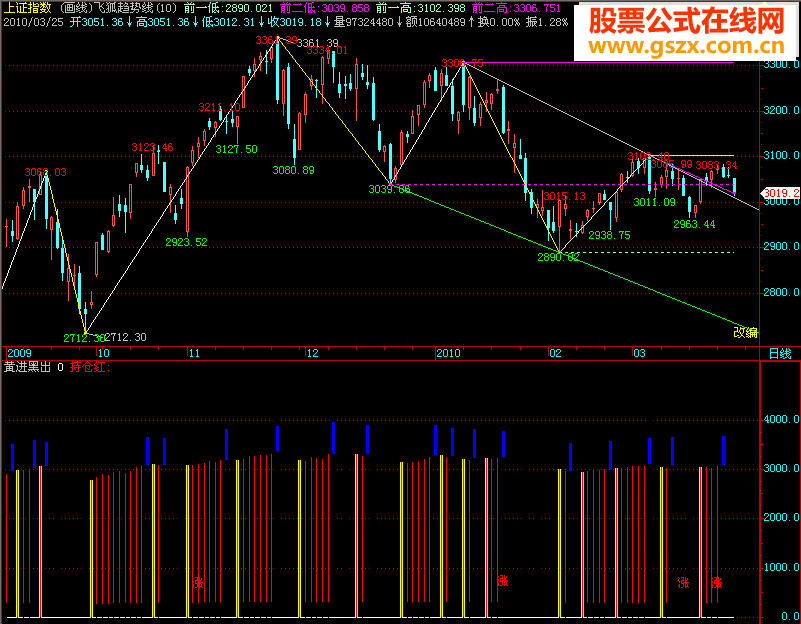The width and height of the screenshot is (801, 624).
Task: Click the peak label 3102.40
Action: [648, 156]
